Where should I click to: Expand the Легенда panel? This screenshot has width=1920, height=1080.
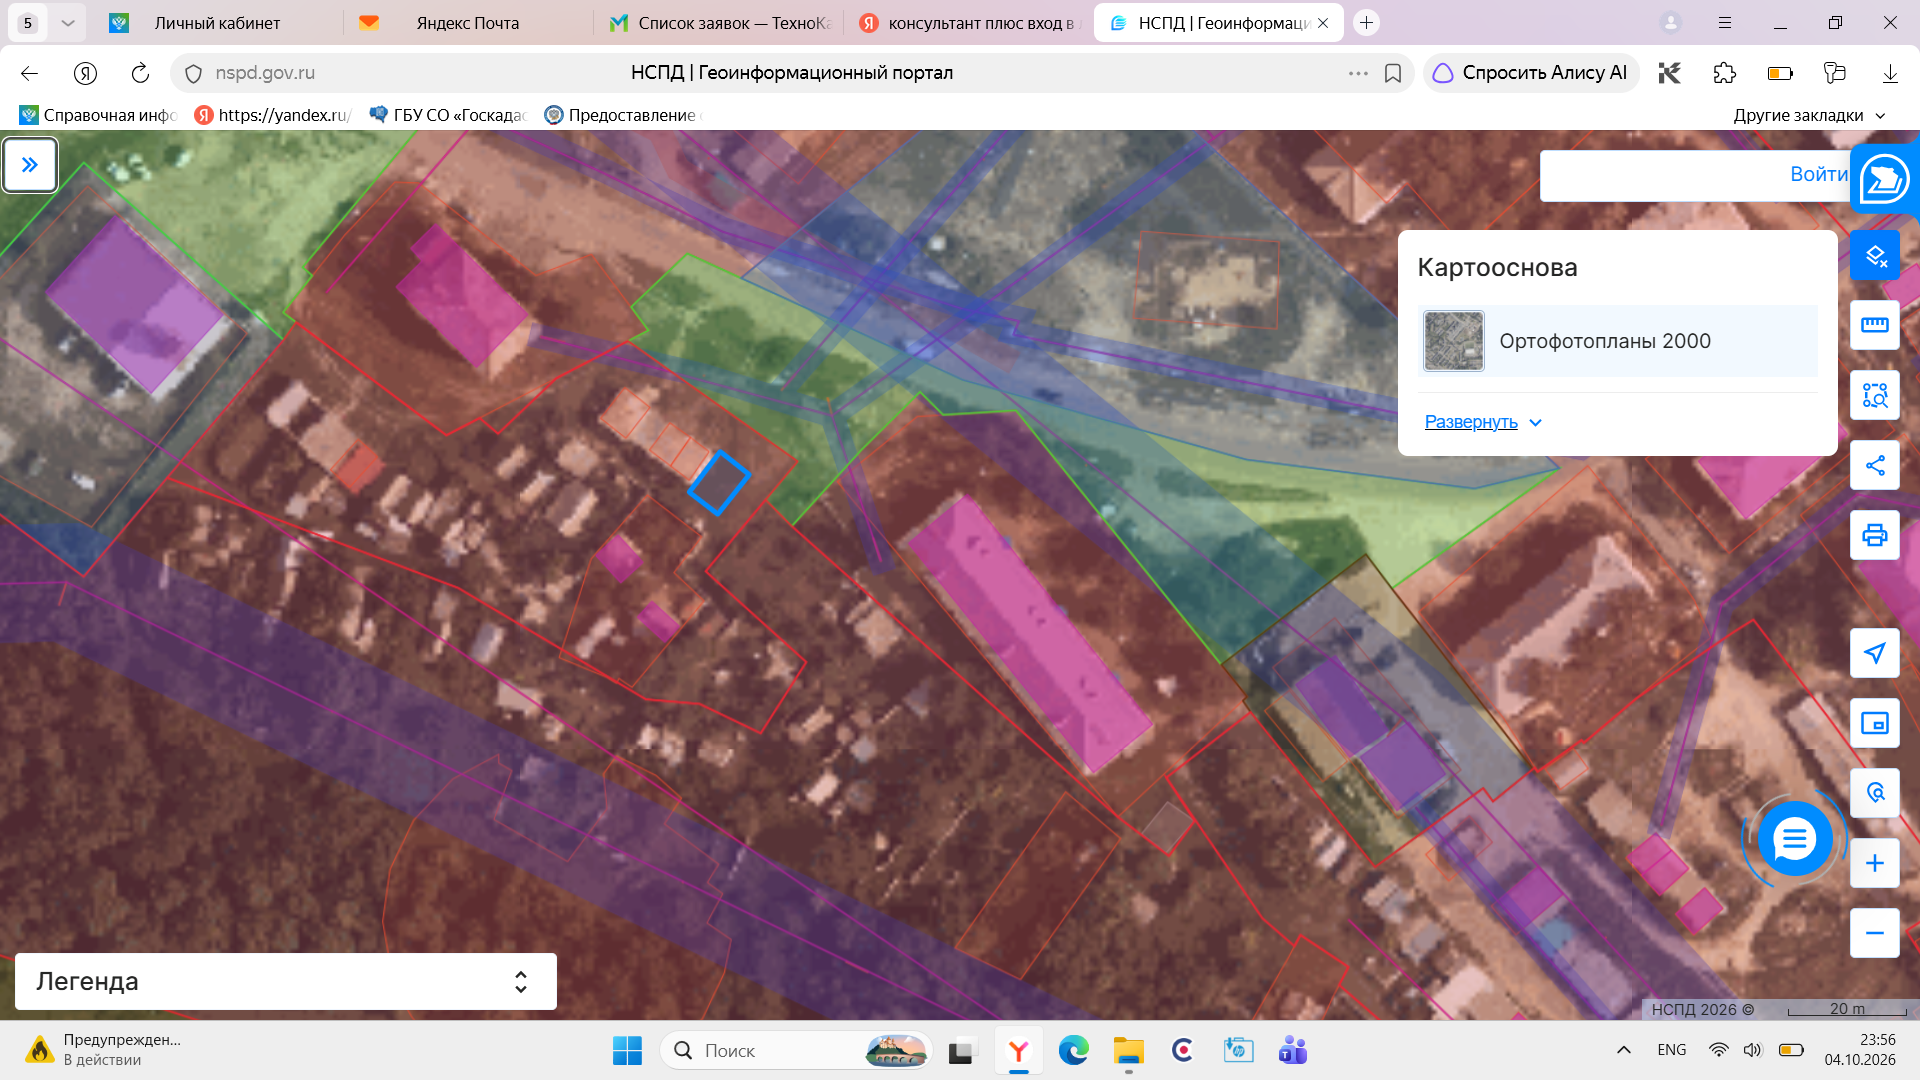tap(286, 981)
